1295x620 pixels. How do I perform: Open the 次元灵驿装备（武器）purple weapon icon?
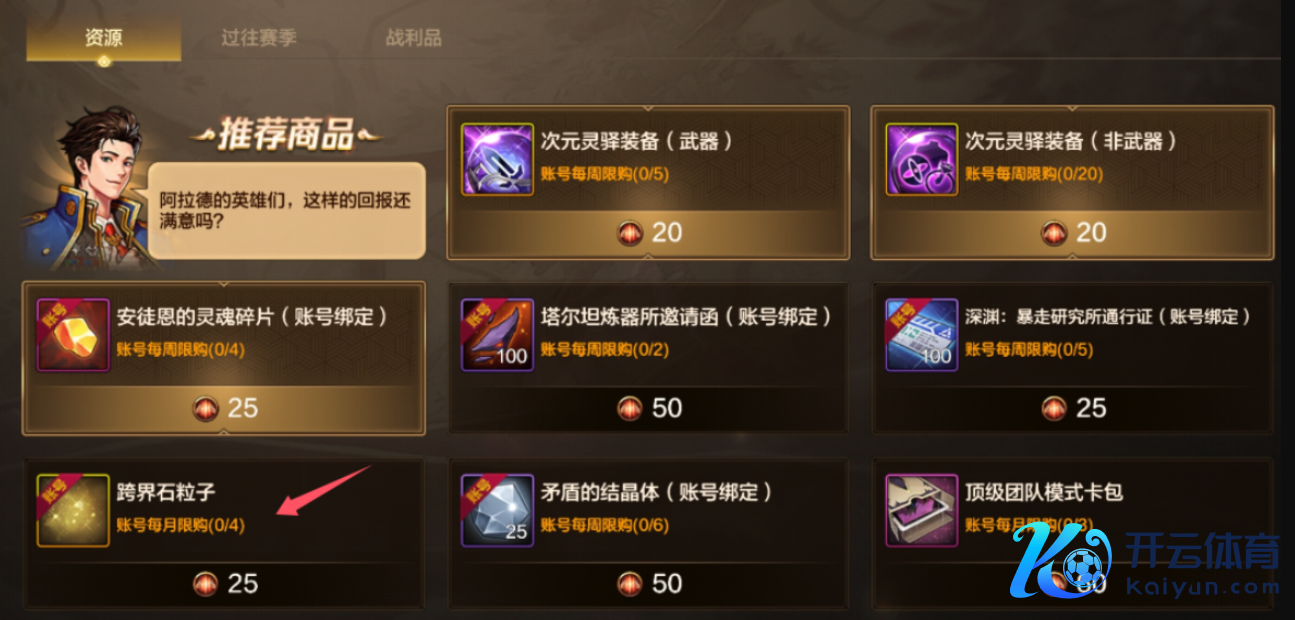click(497, 159)
